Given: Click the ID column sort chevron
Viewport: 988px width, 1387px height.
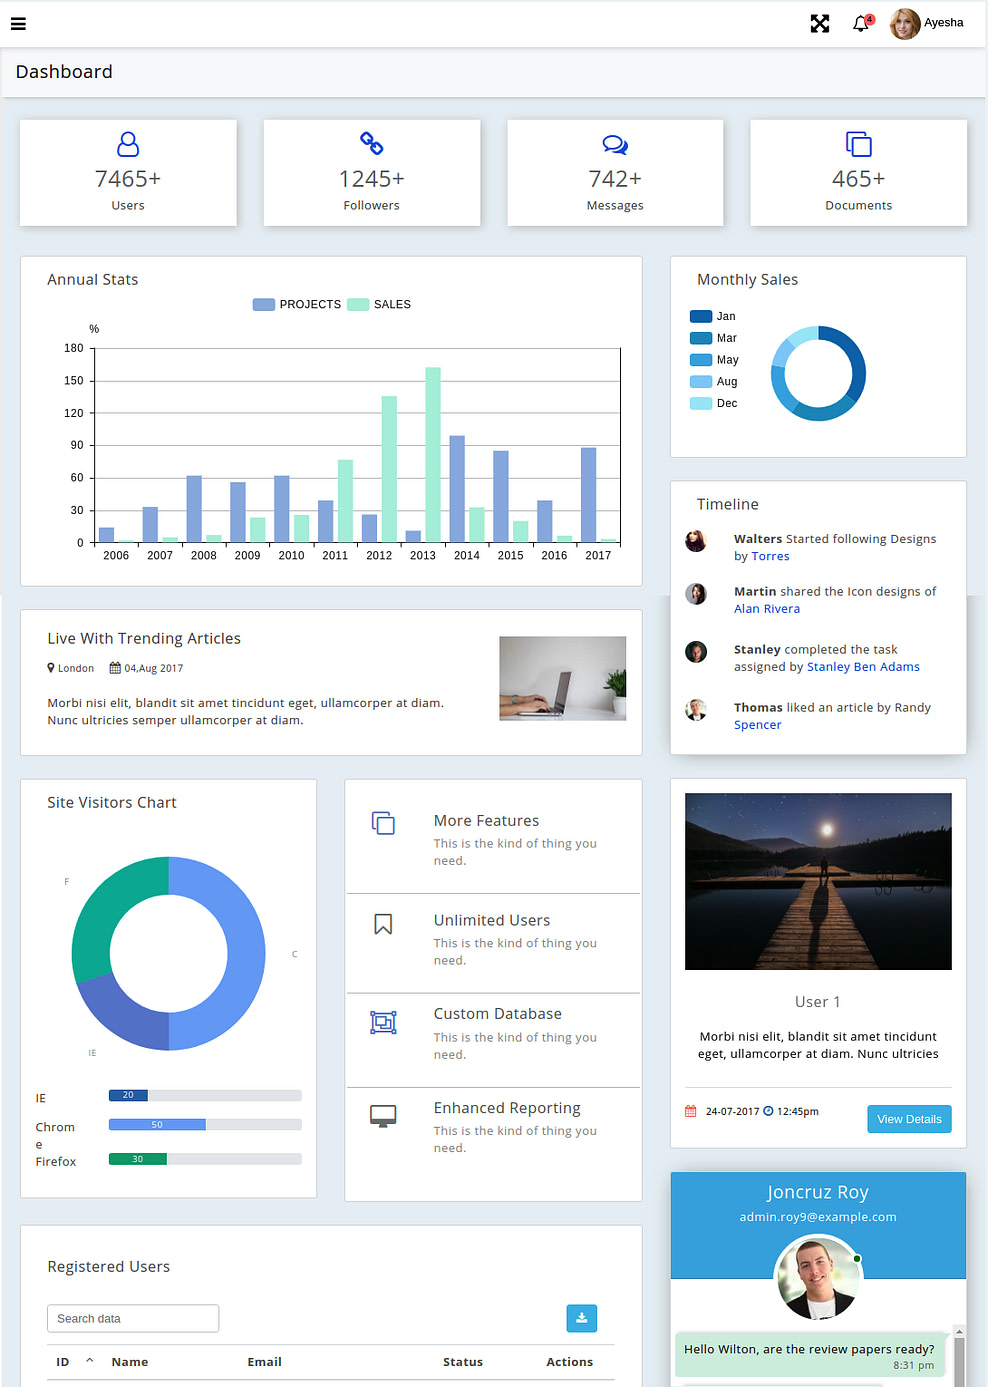Looking at the screenshot, I should click(x=89, y=1360).
